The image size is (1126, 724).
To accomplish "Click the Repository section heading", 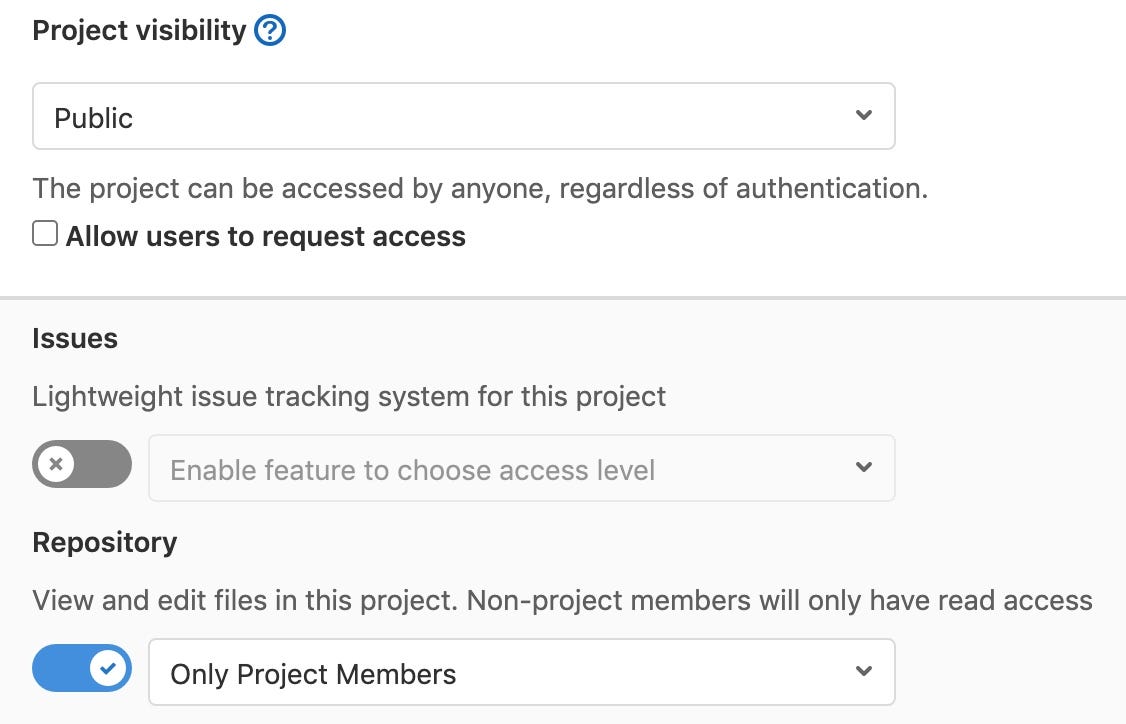I will tap(105, 543).
